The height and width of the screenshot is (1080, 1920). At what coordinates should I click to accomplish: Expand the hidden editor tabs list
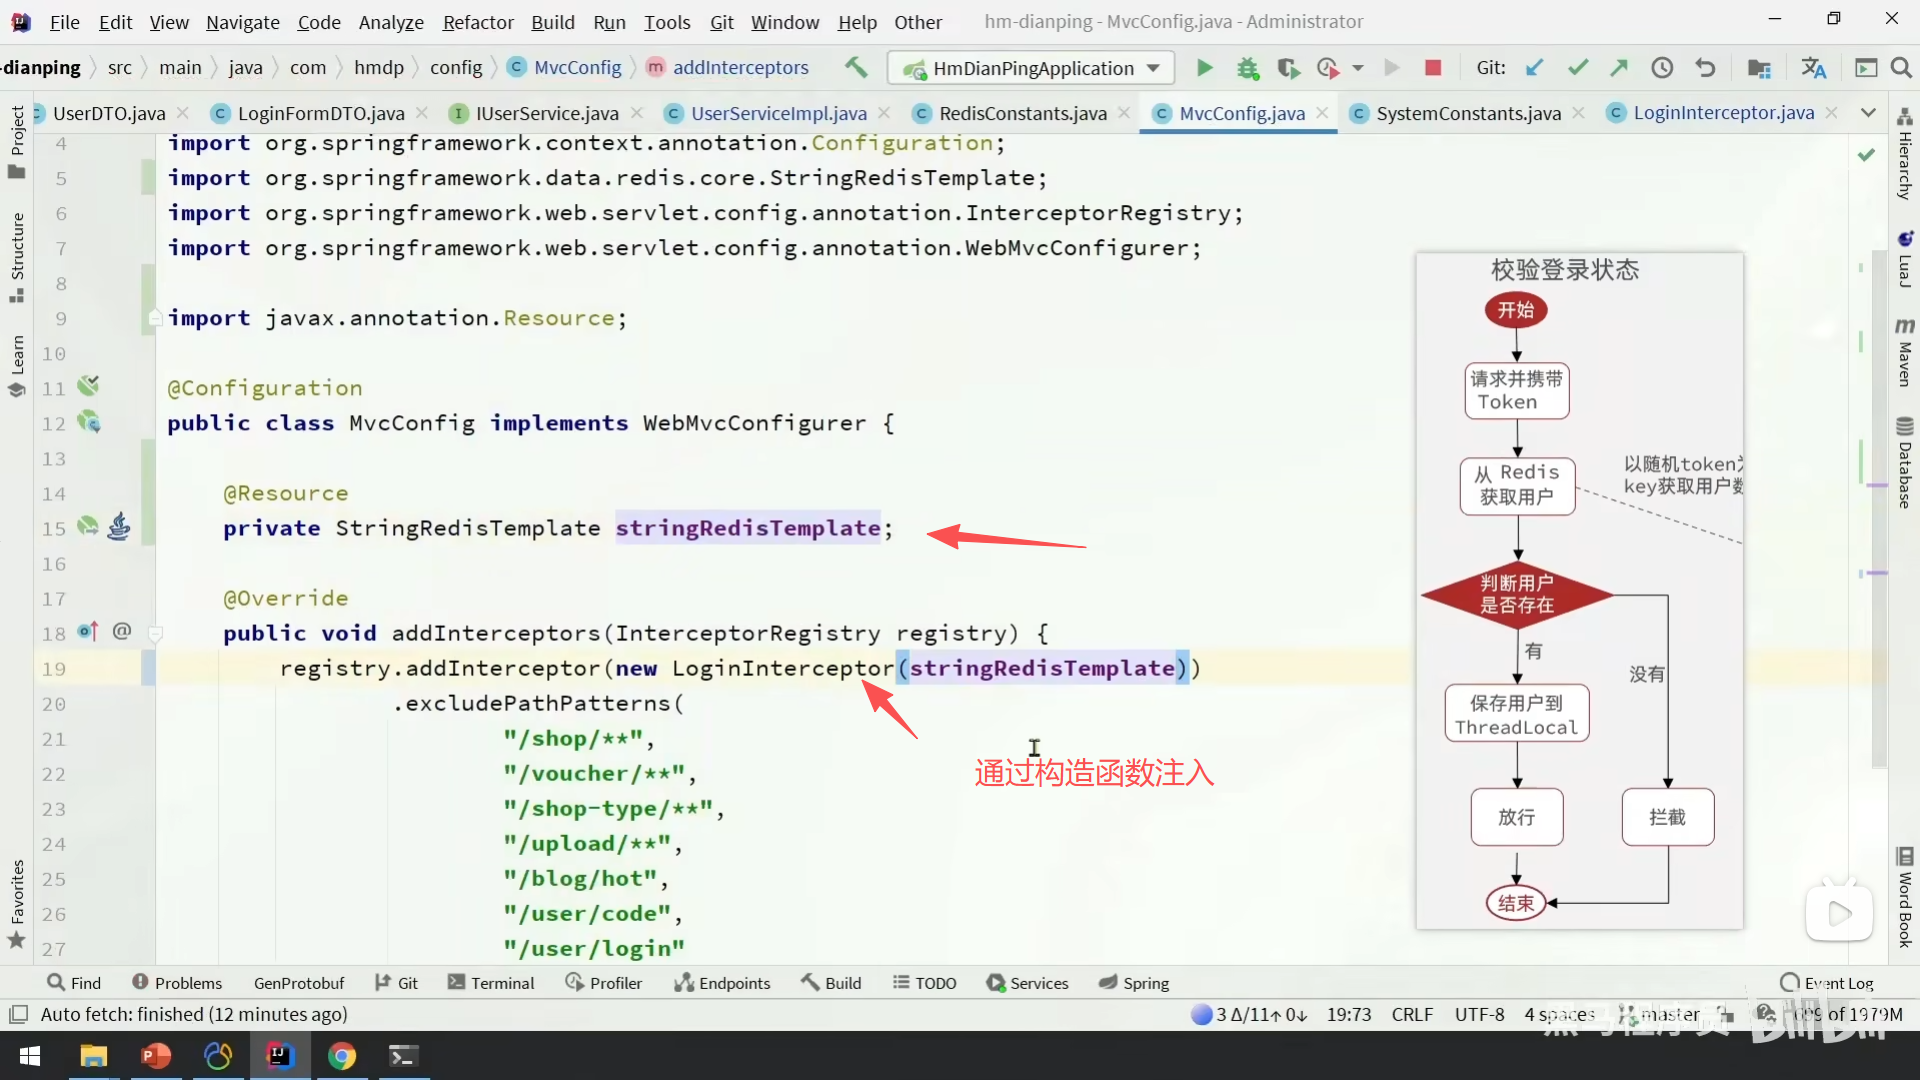1867,113
